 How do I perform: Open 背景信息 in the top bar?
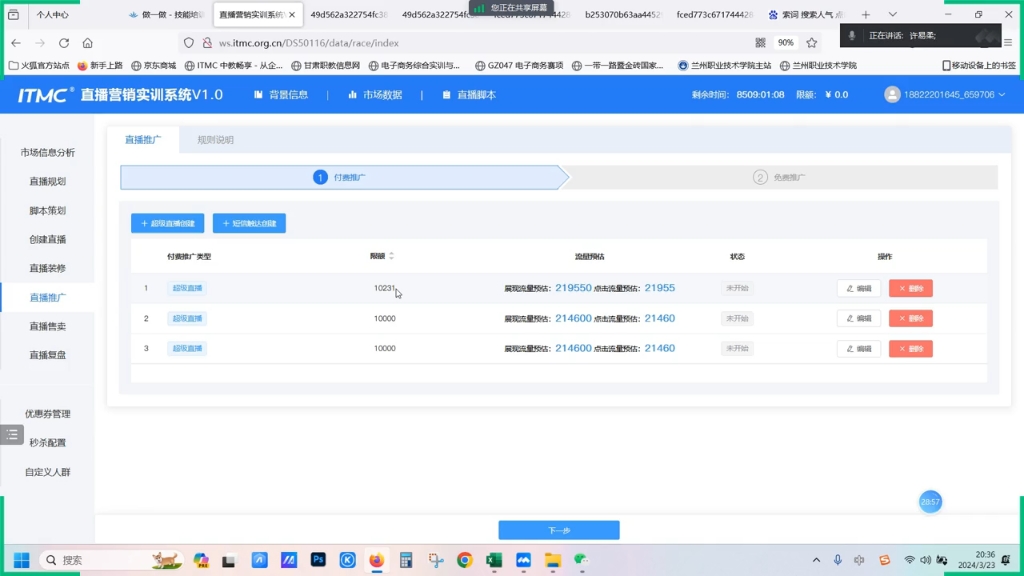[281, 95]
